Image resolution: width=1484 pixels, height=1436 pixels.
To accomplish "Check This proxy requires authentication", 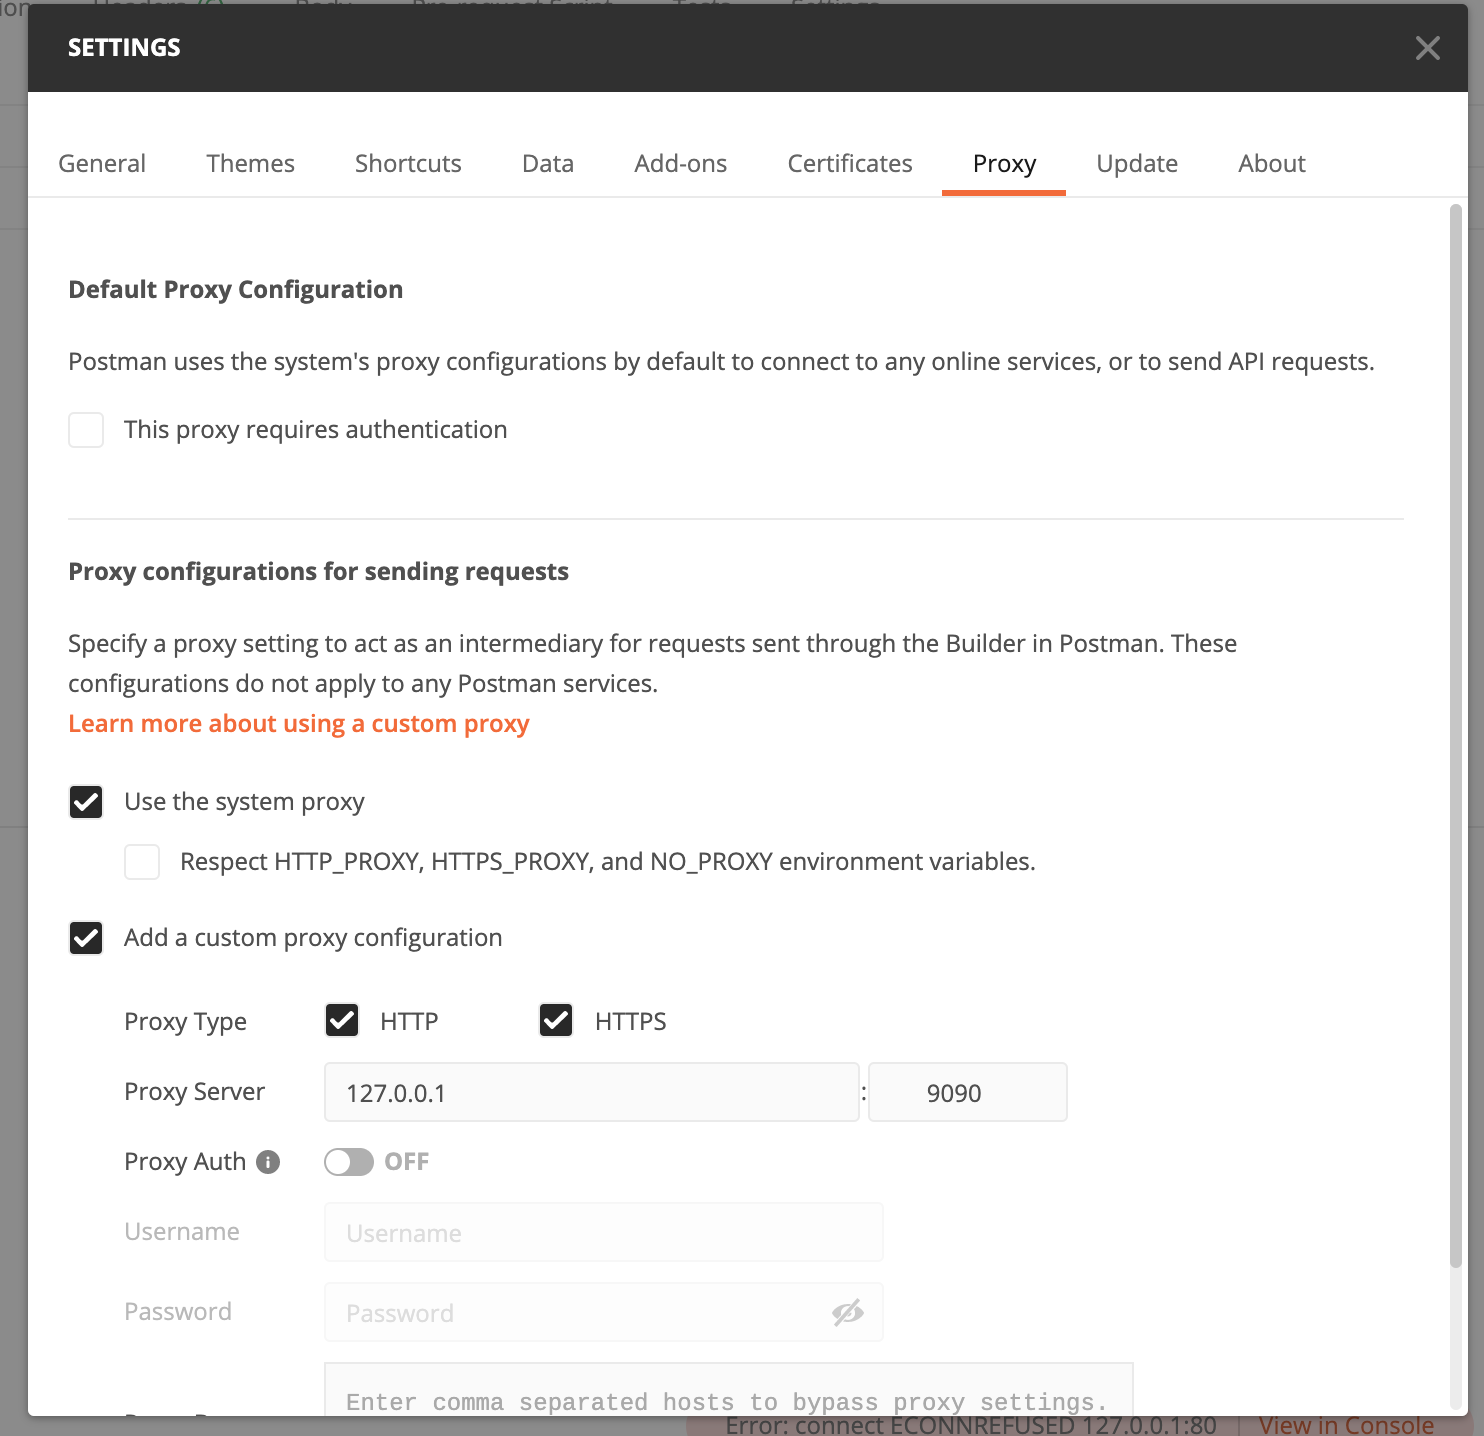I will coord(86,429).
